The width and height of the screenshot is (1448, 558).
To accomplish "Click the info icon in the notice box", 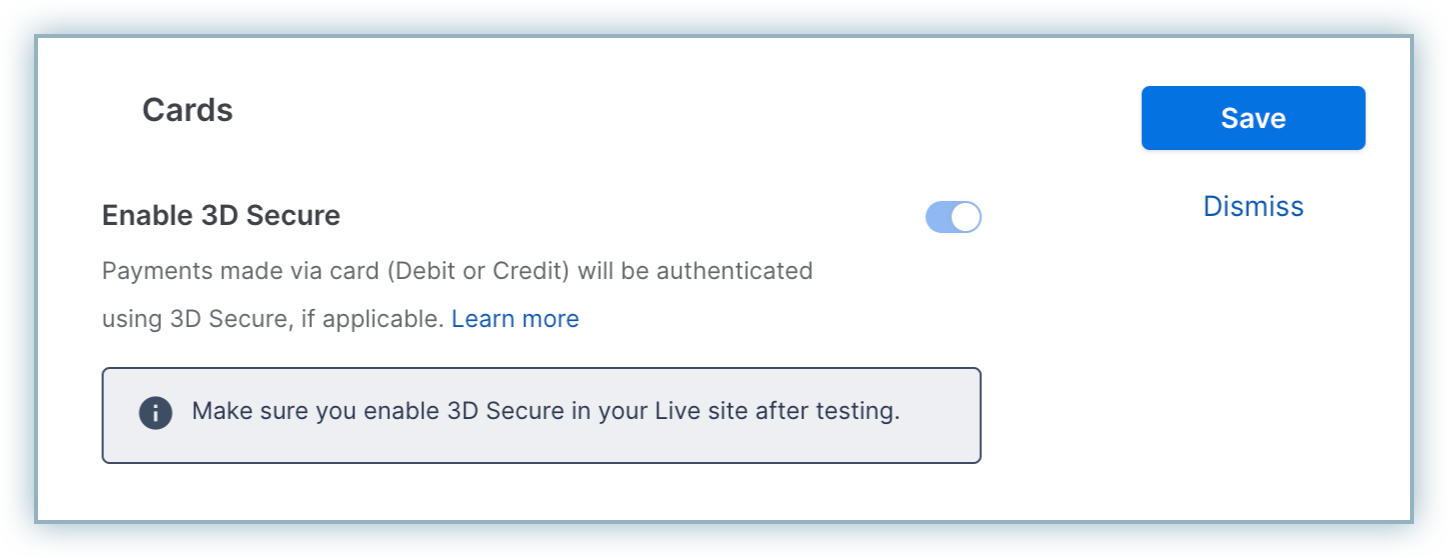I will [155, 413].
